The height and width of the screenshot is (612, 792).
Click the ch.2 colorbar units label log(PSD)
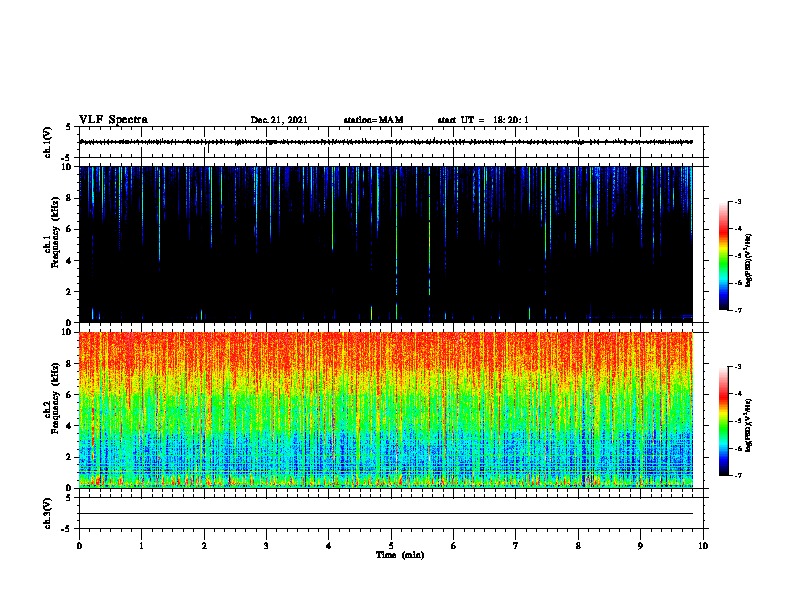coord(748,425)
